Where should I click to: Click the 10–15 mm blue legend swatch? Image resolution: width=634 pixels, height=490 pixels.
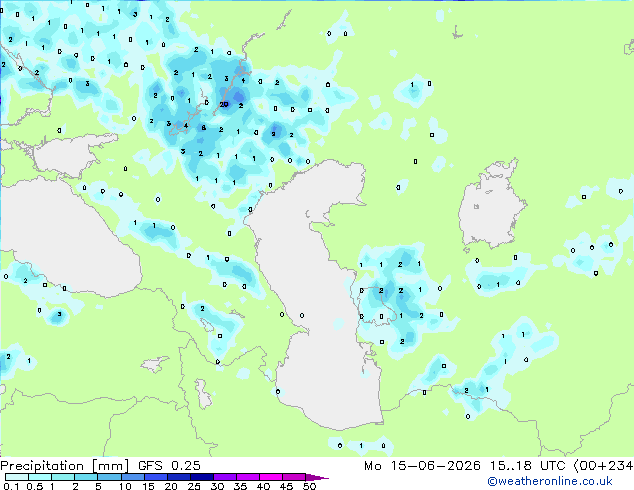(x=132, y=477)
